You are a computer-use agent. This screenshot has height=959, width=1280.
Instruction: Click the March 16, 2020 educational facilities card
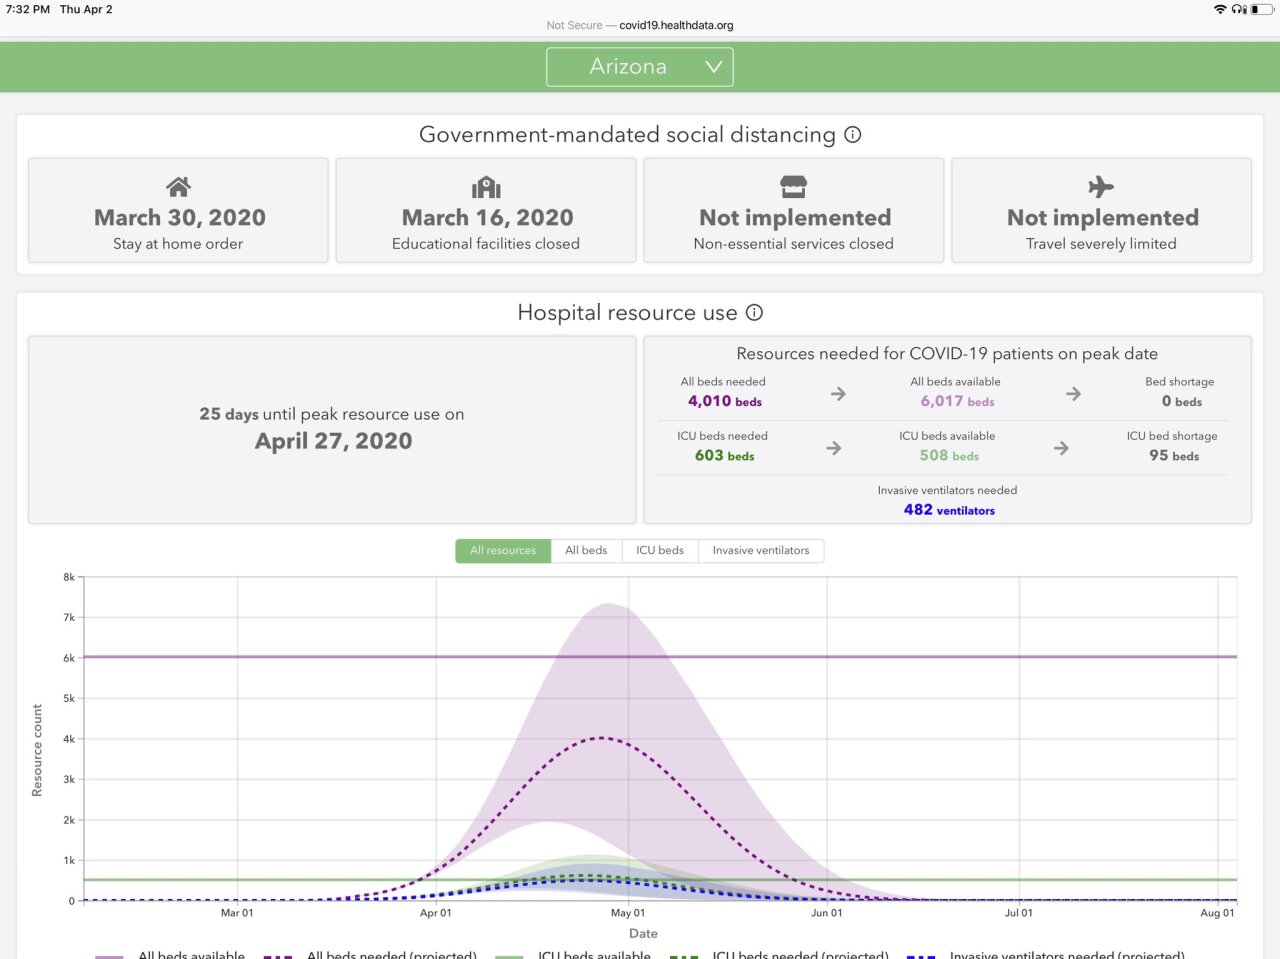point(486,210)
